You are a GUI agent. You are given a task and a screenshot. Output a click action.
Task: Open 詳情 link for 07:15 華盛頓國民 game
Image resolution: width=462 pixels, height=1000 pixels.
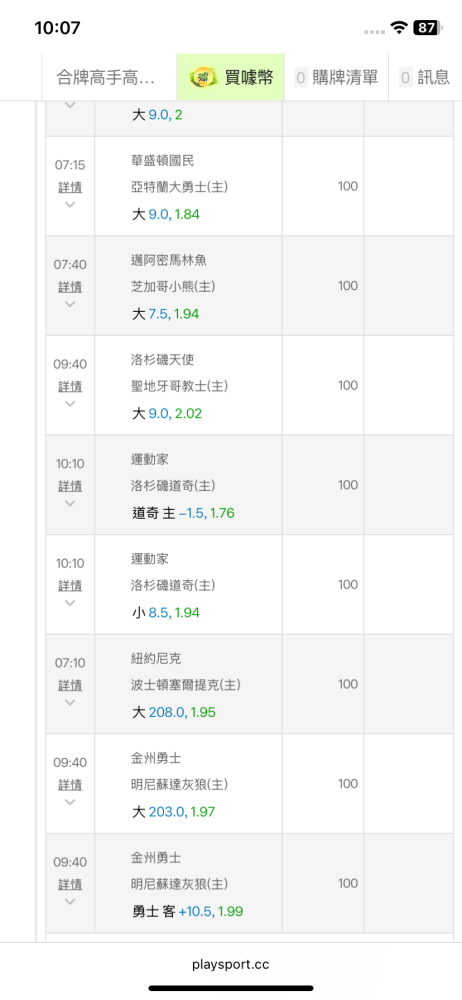click(x=70, y=188)
